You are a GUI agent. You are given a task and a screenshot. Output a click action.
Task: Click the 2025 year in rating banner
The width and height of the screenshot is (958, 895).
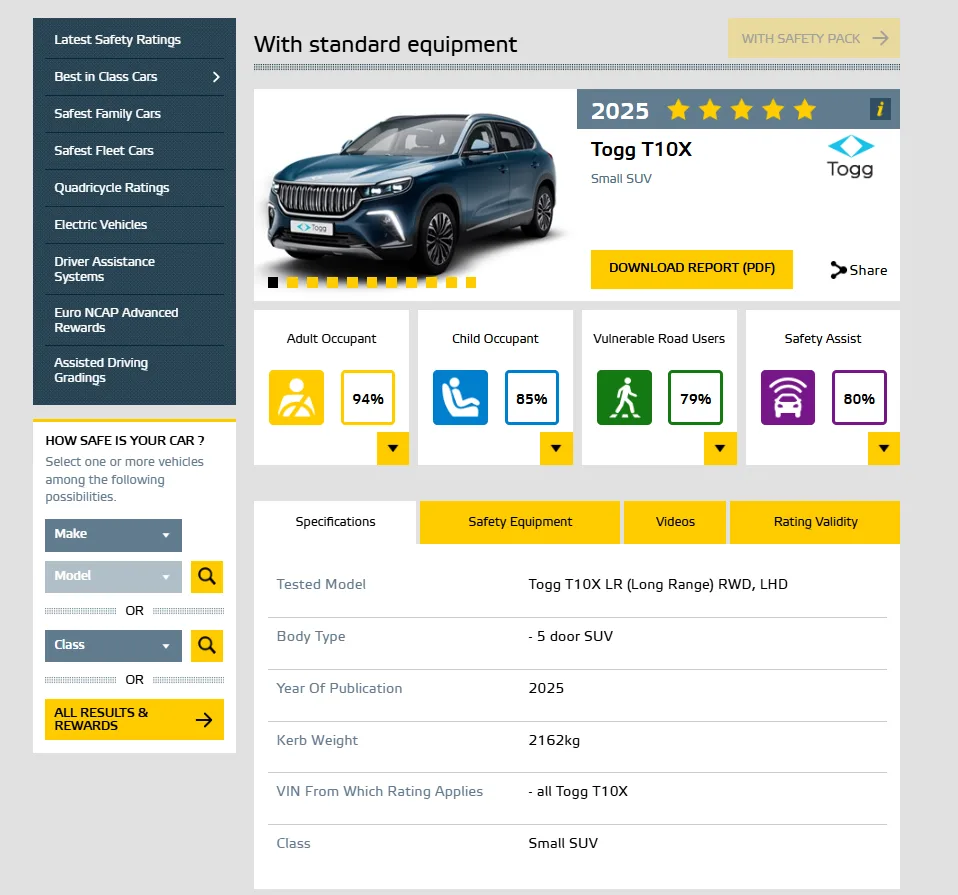coord(620,111)
